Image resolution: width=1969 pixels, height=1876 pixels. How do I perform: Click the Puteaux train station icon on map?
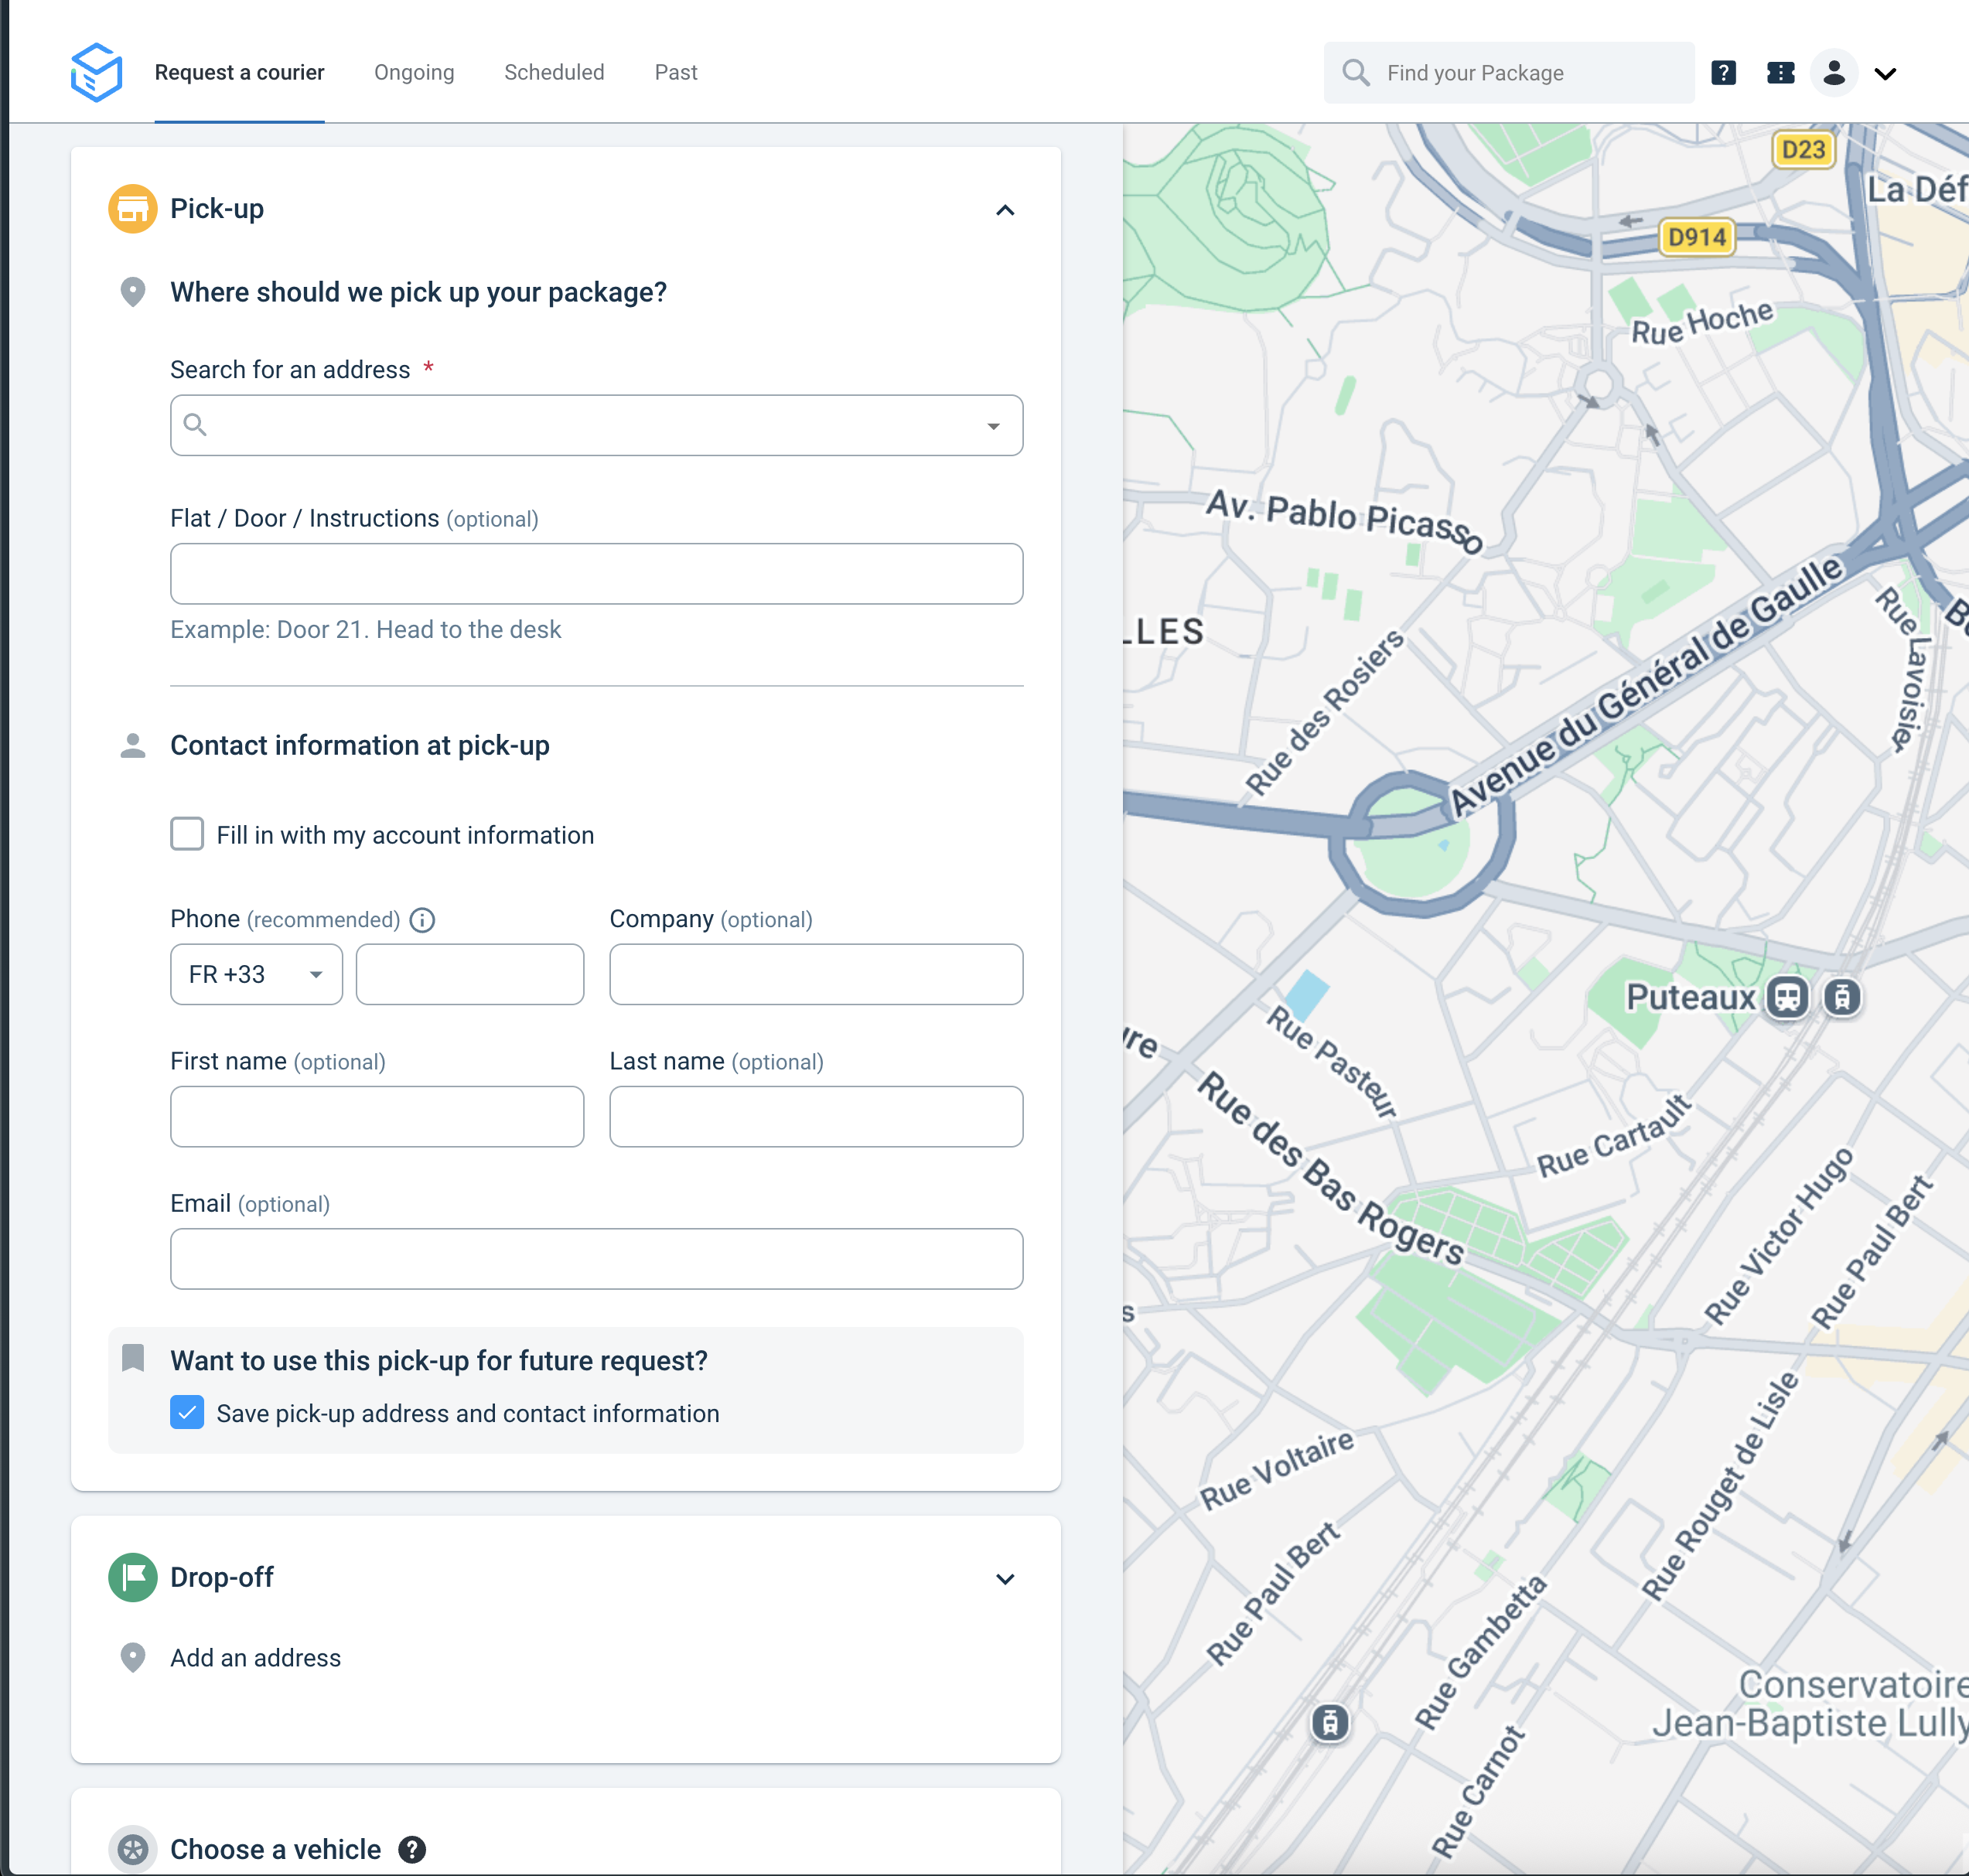click(x=1842, y=997)
